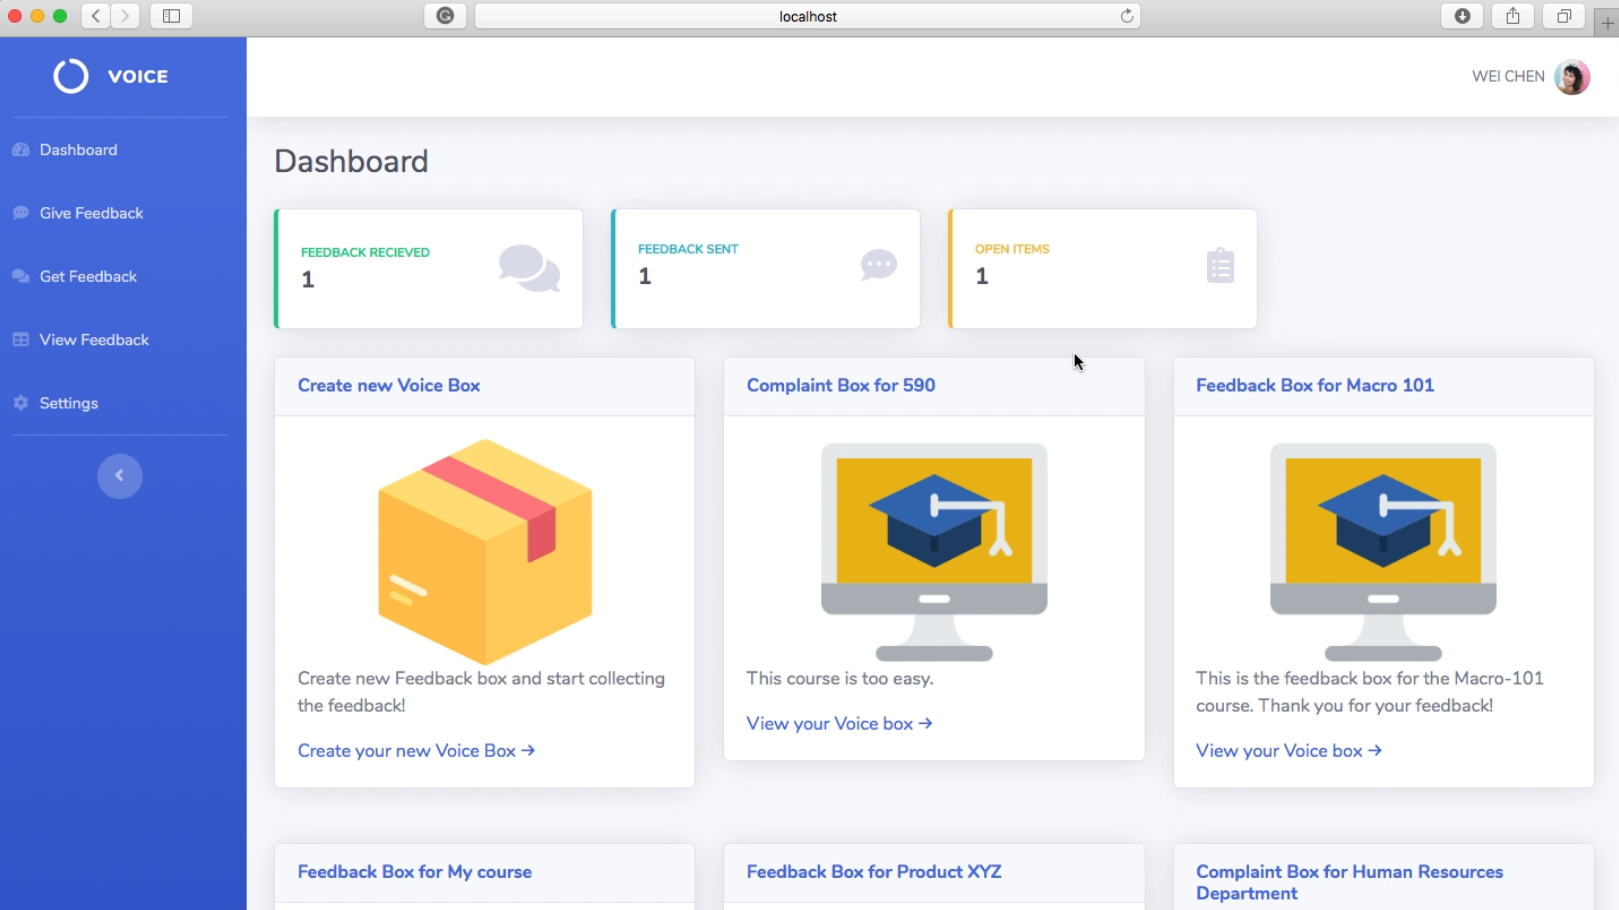Click the Macro 101 graduation cap monitor image
The width and height of the screenshot is (1619, 910).
tap(1383, 552)
